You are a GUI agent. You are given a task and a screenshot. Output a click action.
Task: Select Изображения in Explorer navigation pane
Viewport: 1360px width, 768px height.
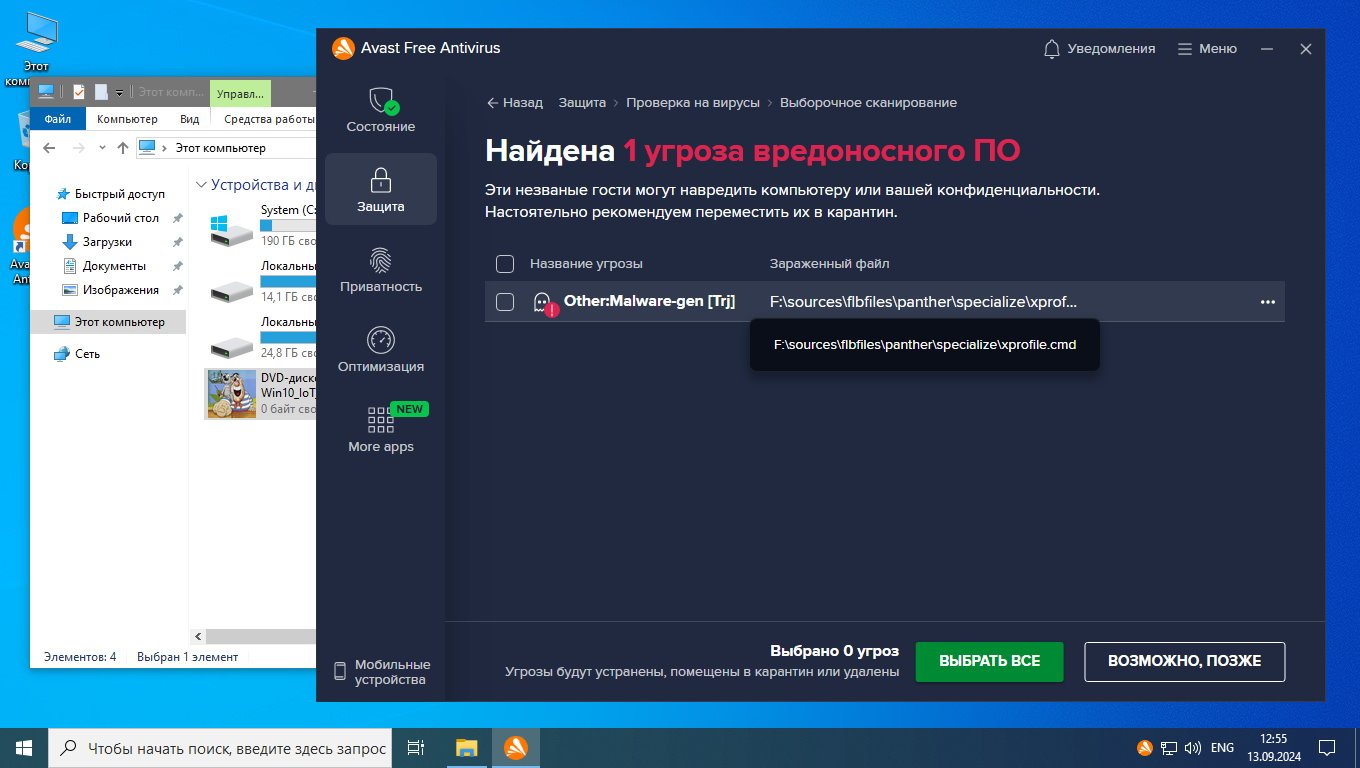pyautogui.click(x=120, y=290)
